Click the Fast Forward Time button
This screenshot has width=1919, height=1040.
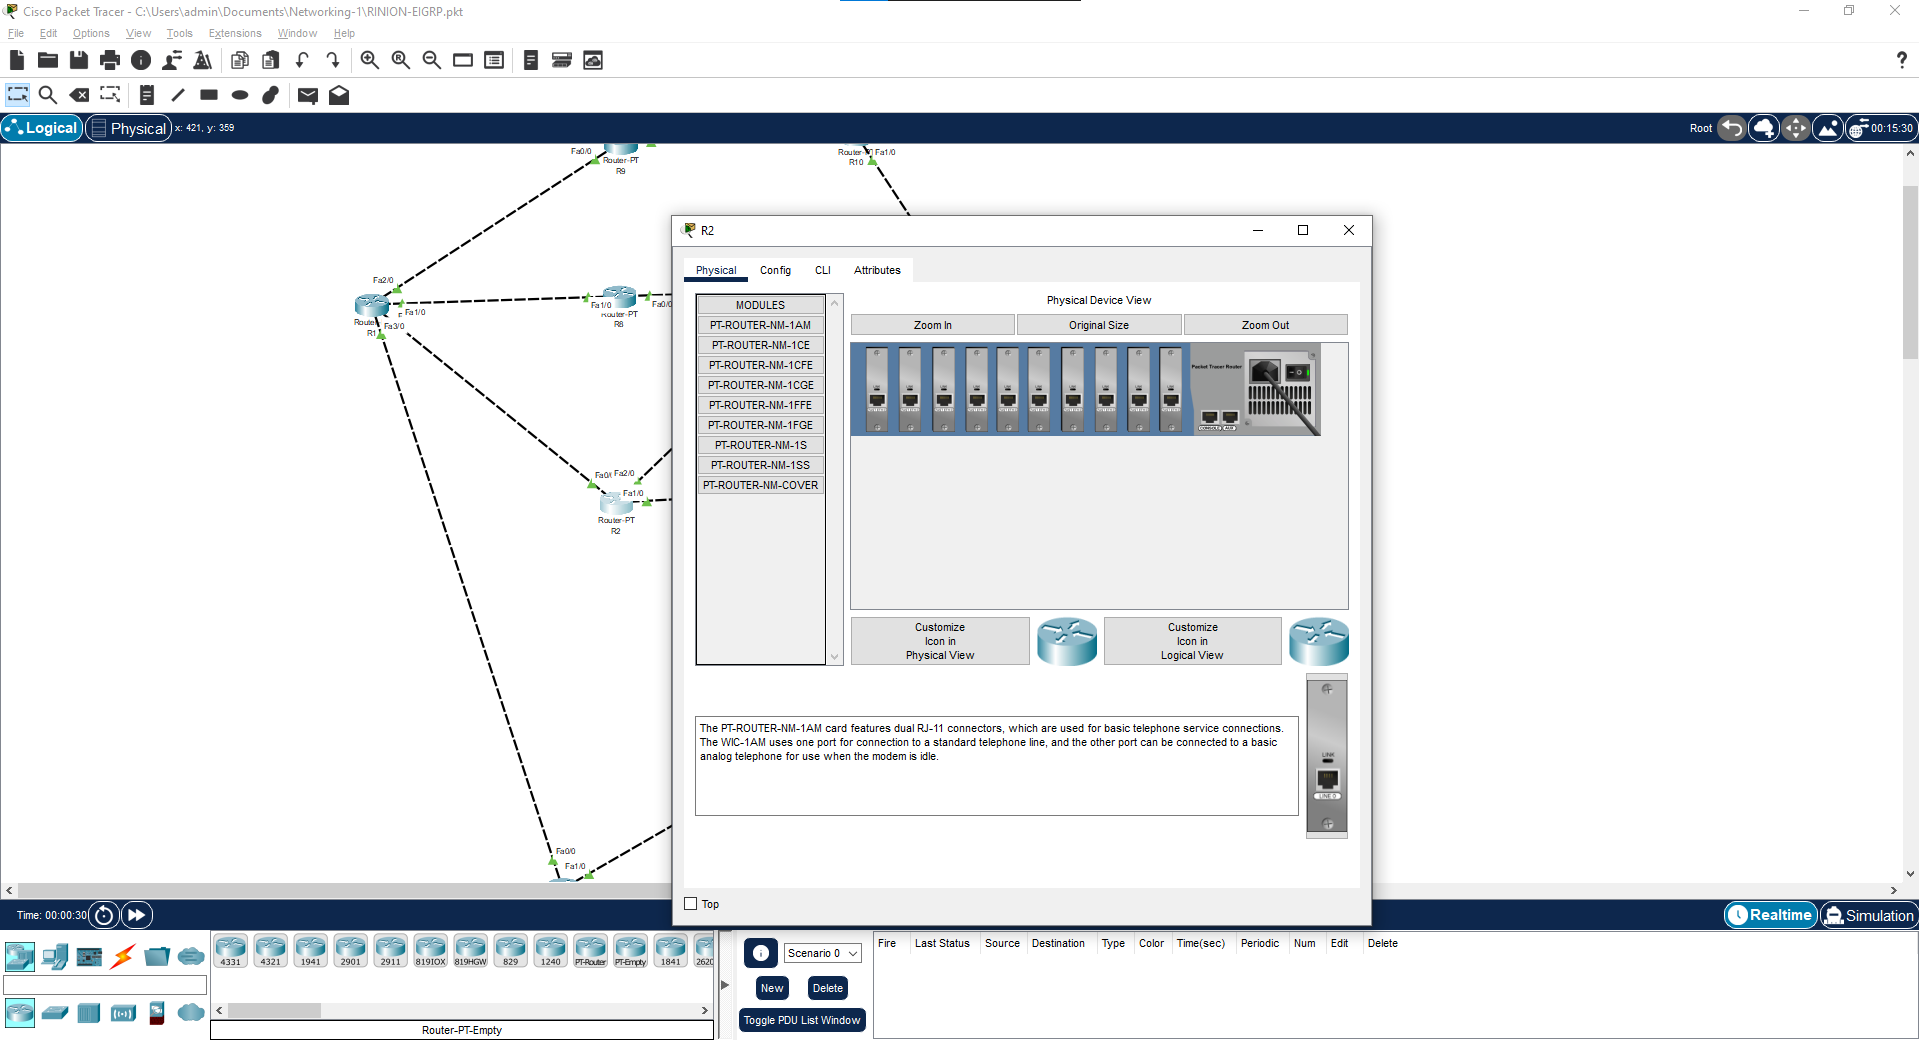(137, 915)
